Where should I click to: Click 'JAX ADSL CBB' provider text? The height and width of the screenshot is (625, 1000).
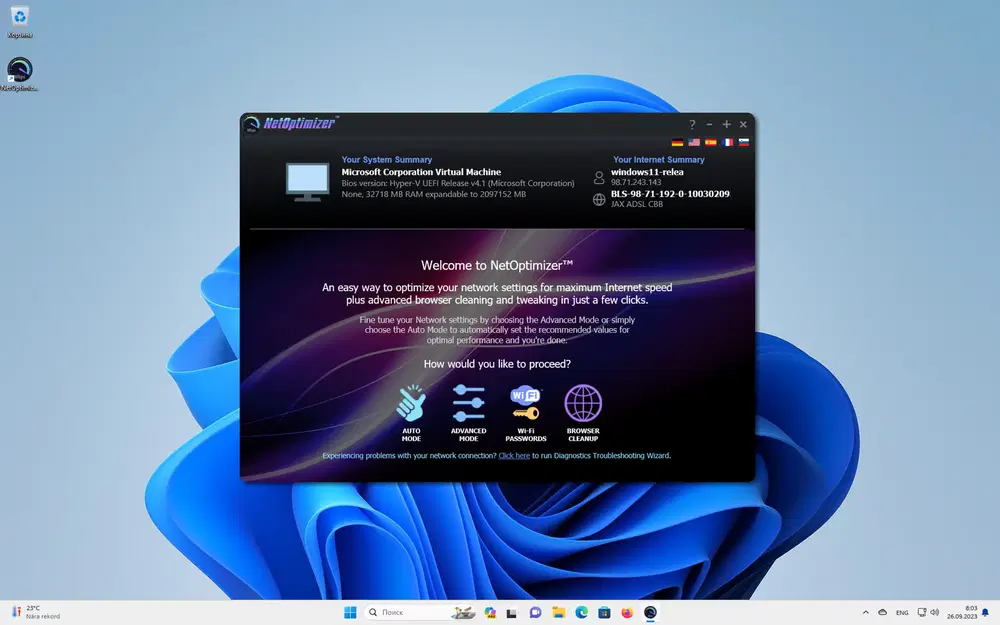coord(636,204)
